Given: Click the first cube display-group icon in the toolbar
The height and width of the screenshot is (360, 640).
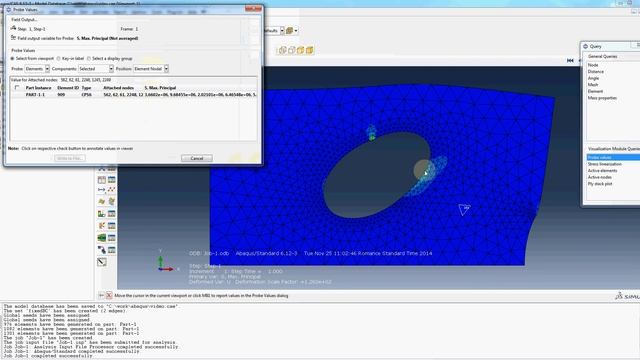Looking at the screenshot, I should pyautogui.click(x=282, y=50).
